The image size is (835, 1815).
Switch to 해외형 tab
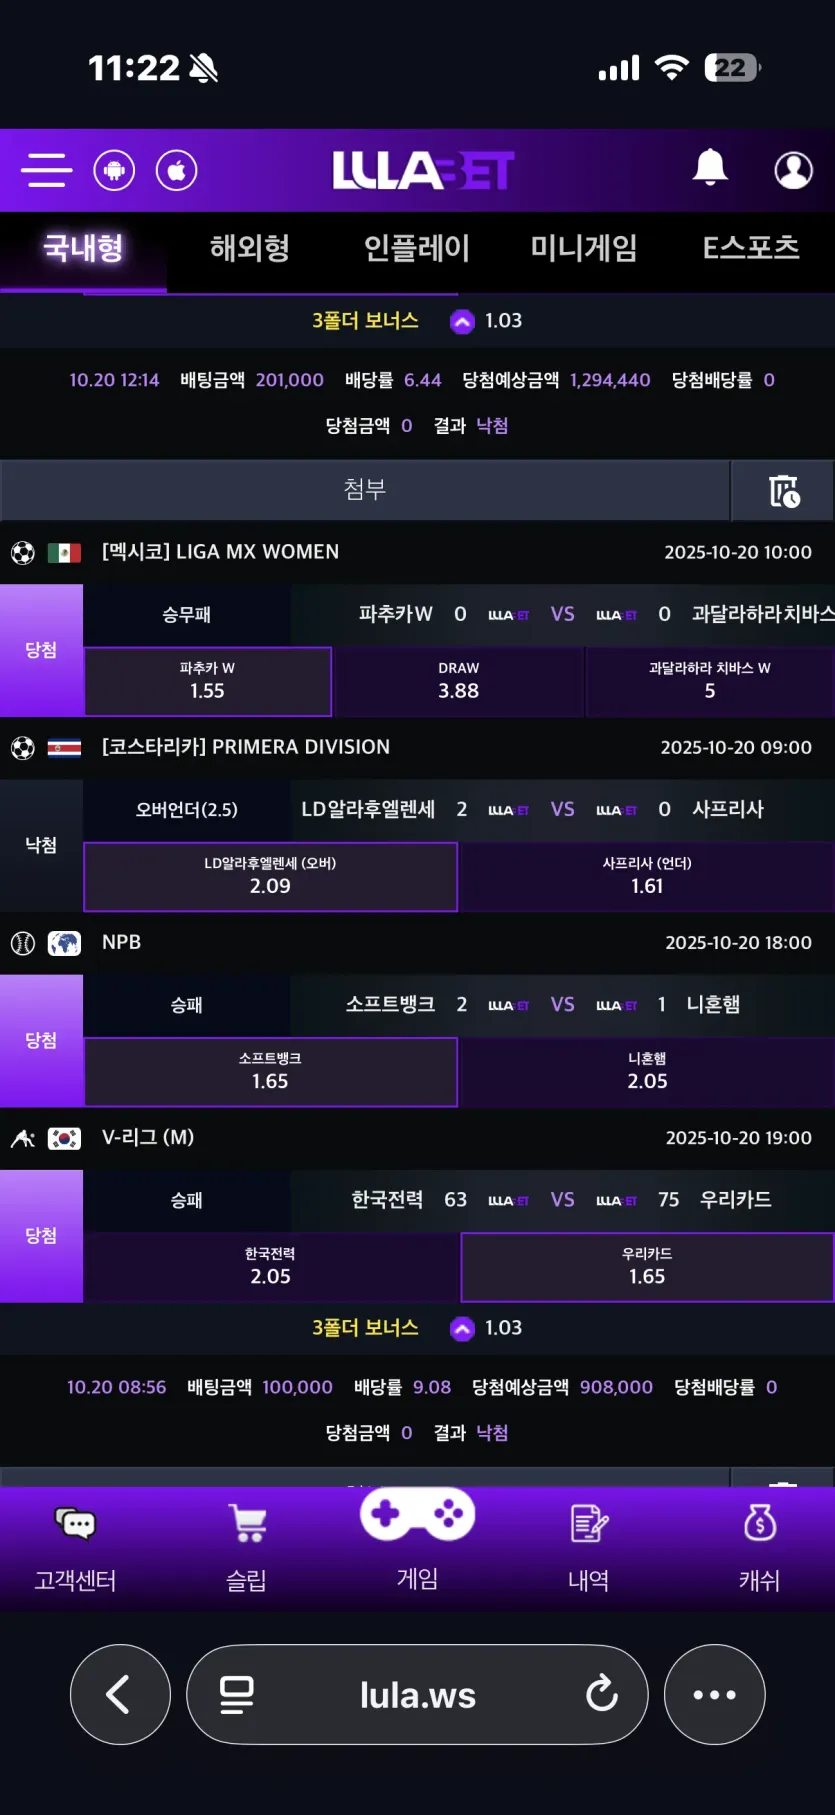click(x=250, y=248)
